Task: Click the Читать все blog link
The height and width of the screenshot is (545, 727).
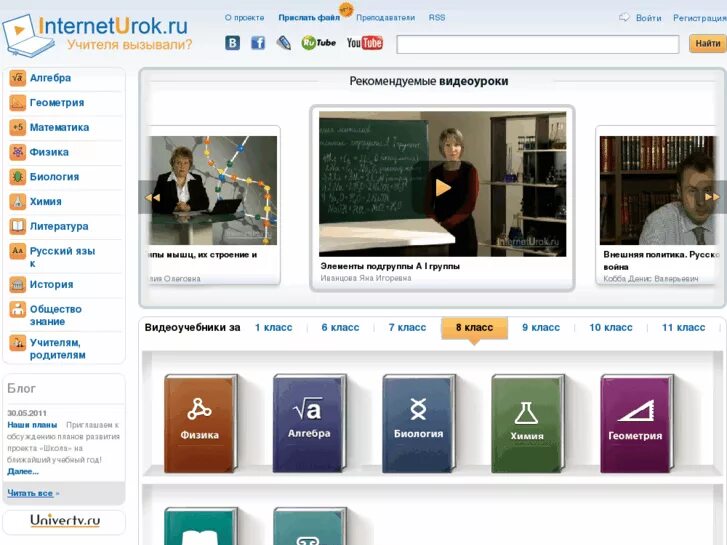Action: pyautogui.click(x=30, y=493)
